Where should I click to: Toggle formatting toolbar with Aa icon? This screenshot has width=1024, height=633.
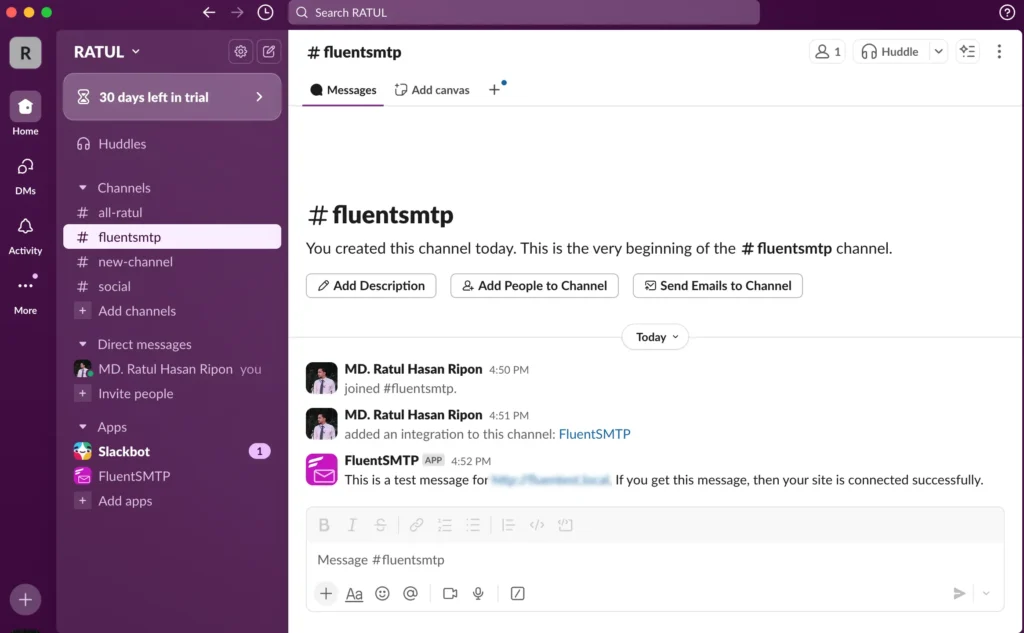(354, 593)
